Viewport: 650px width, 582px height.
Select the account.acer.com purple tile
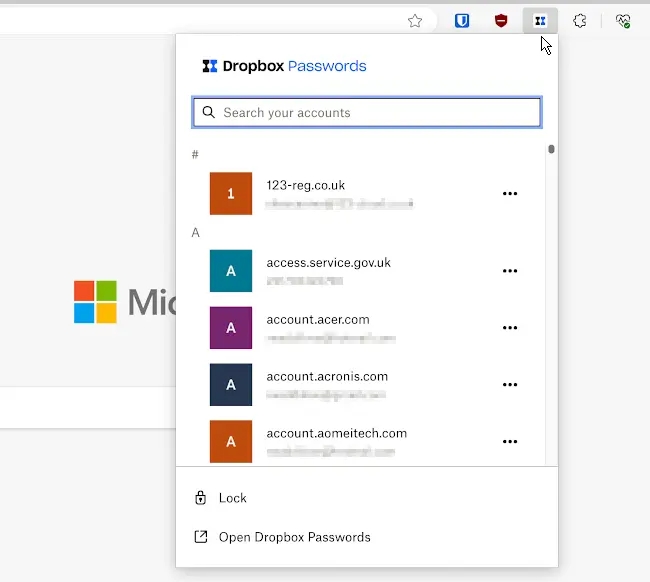click(x=231, y=328)
